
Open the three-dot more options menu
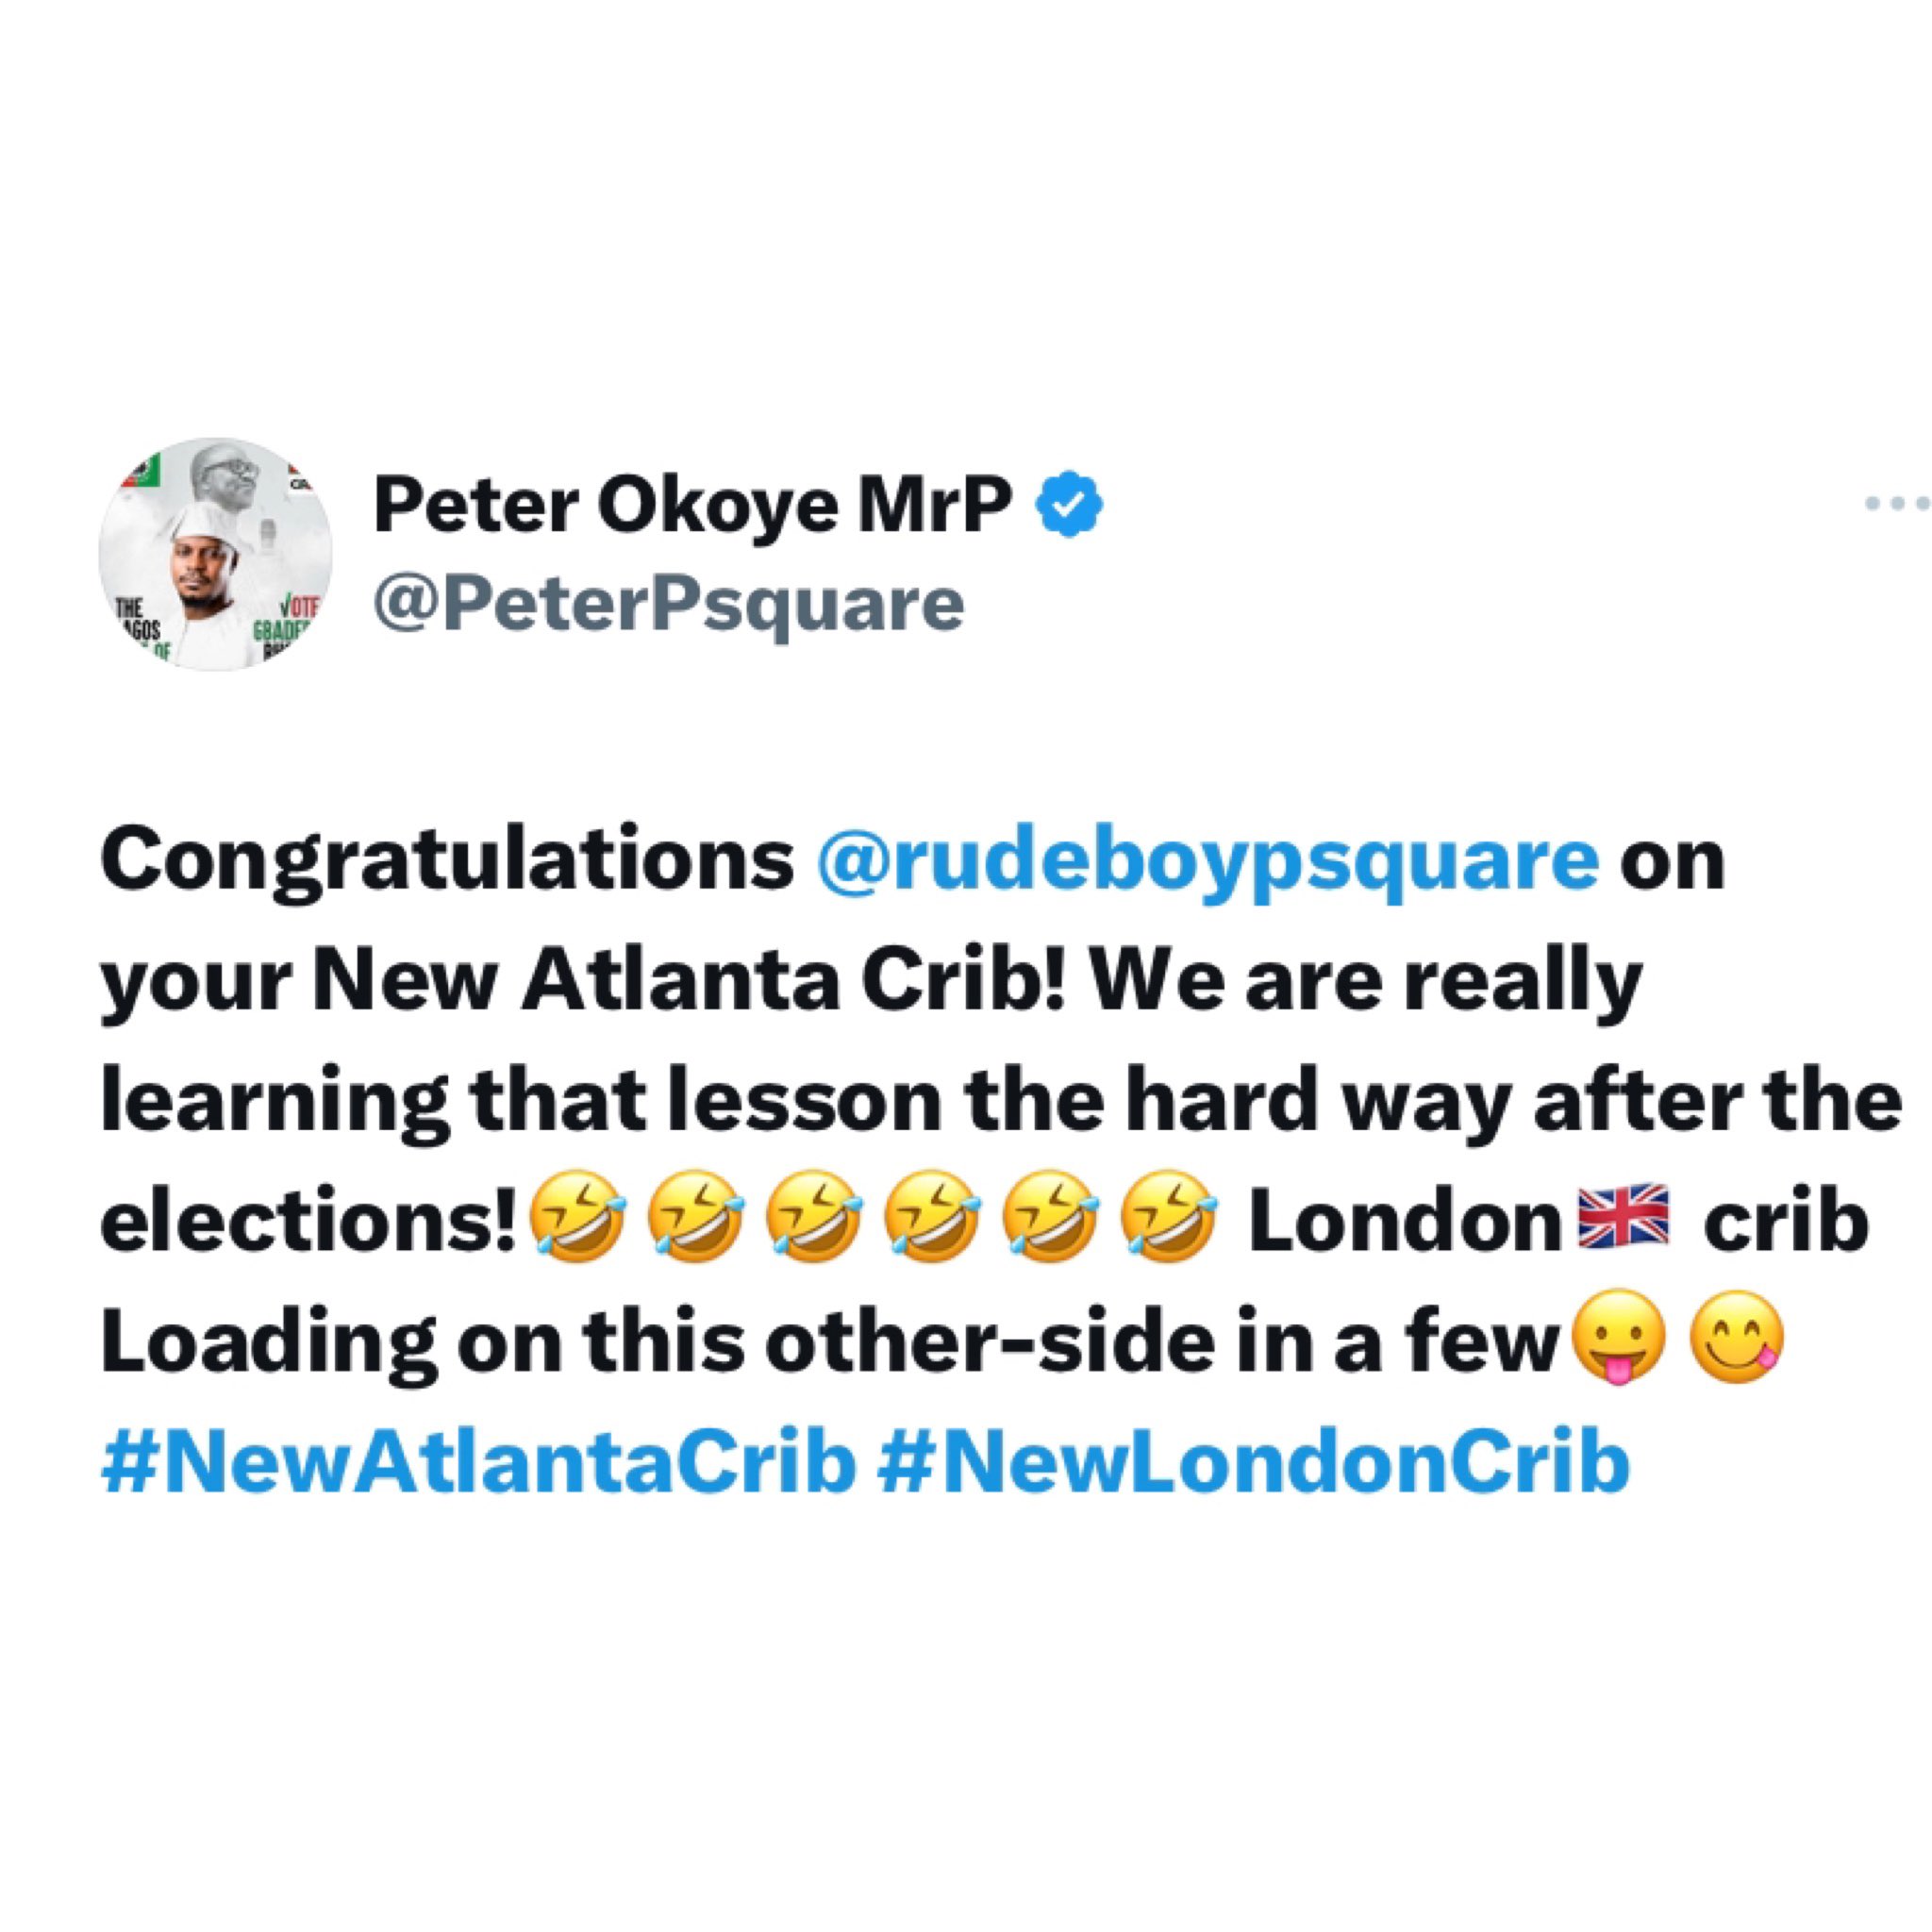[1898, 505]
